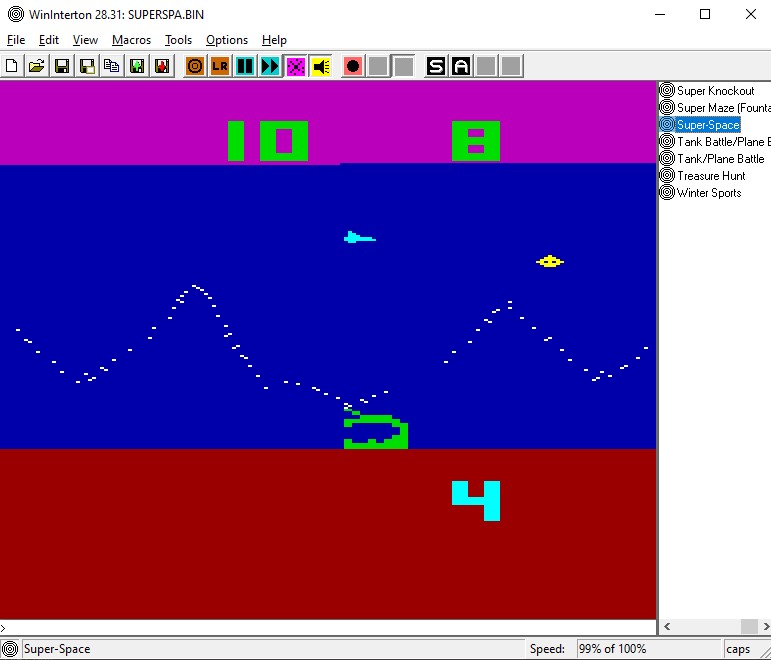This screenshot has width=771, height=660.
Task: Select Tank/Plane Battle in the list
Action: (720, 159)
